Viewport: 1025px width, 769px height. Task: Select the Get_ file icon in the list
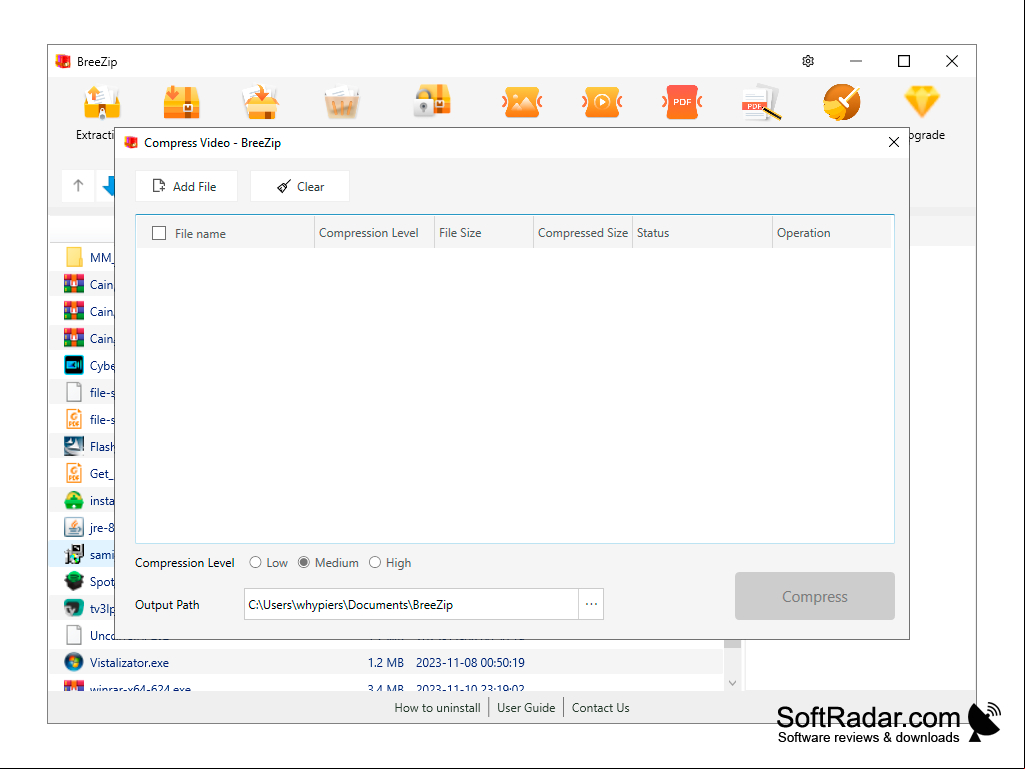(x=74, y=473)
